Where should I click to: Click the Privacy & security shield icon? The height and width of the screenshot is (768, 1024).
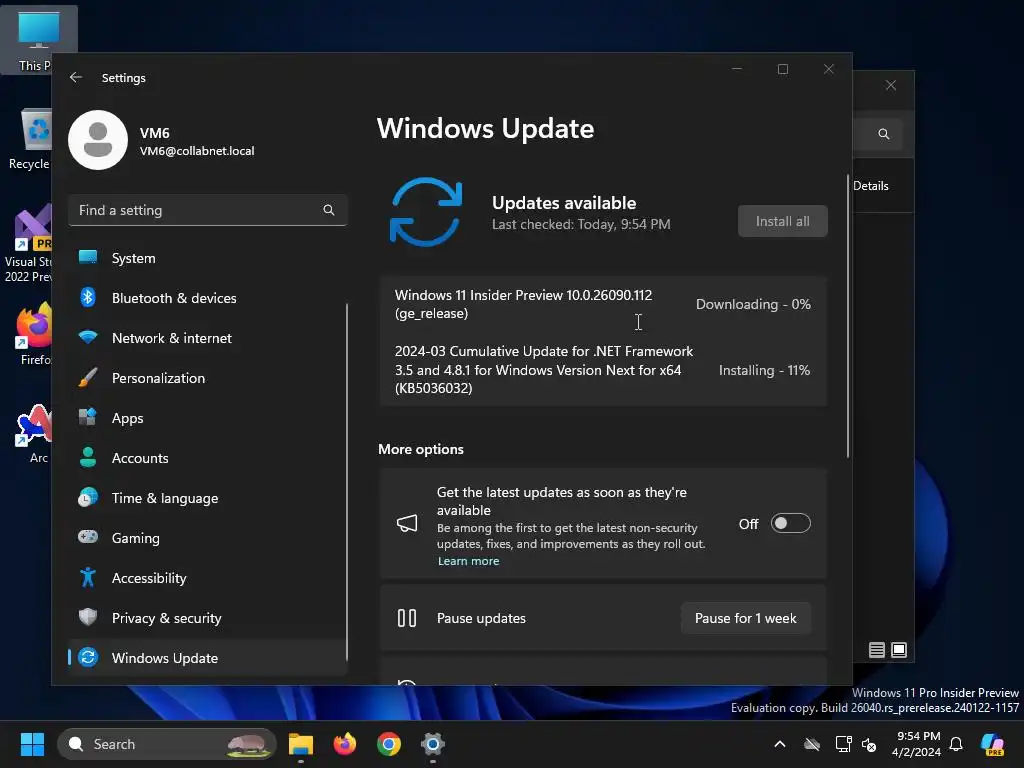point(88,617)
